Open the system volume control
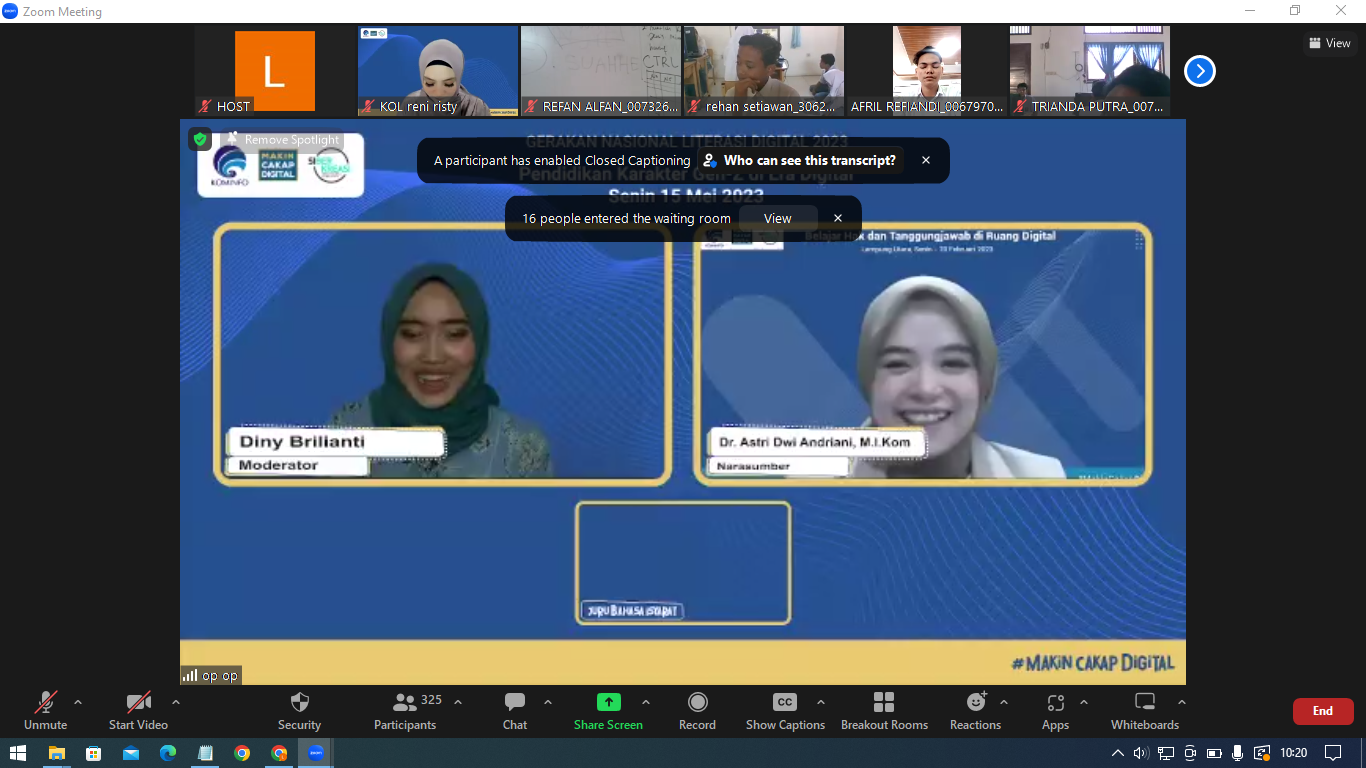The image size is (1366, 768). pos(1141,753)
